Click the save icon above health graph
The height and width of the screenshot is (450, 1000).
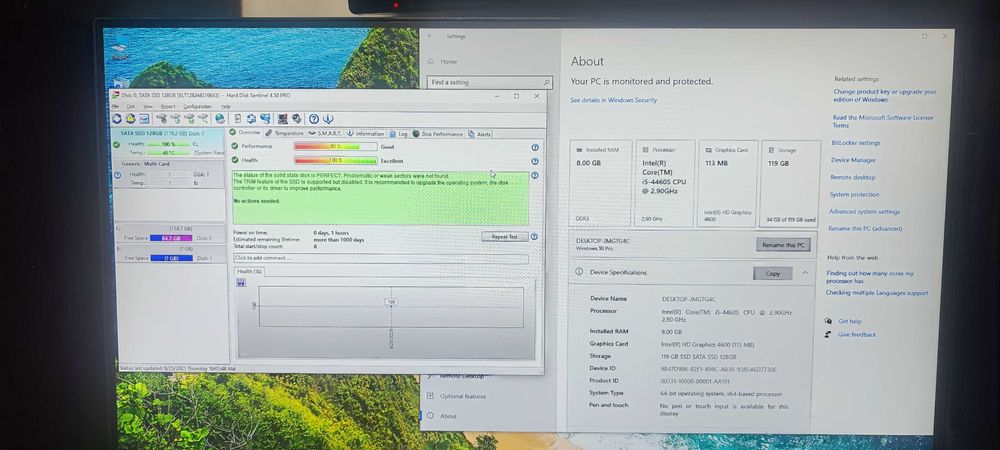click(x=241, y=282)
